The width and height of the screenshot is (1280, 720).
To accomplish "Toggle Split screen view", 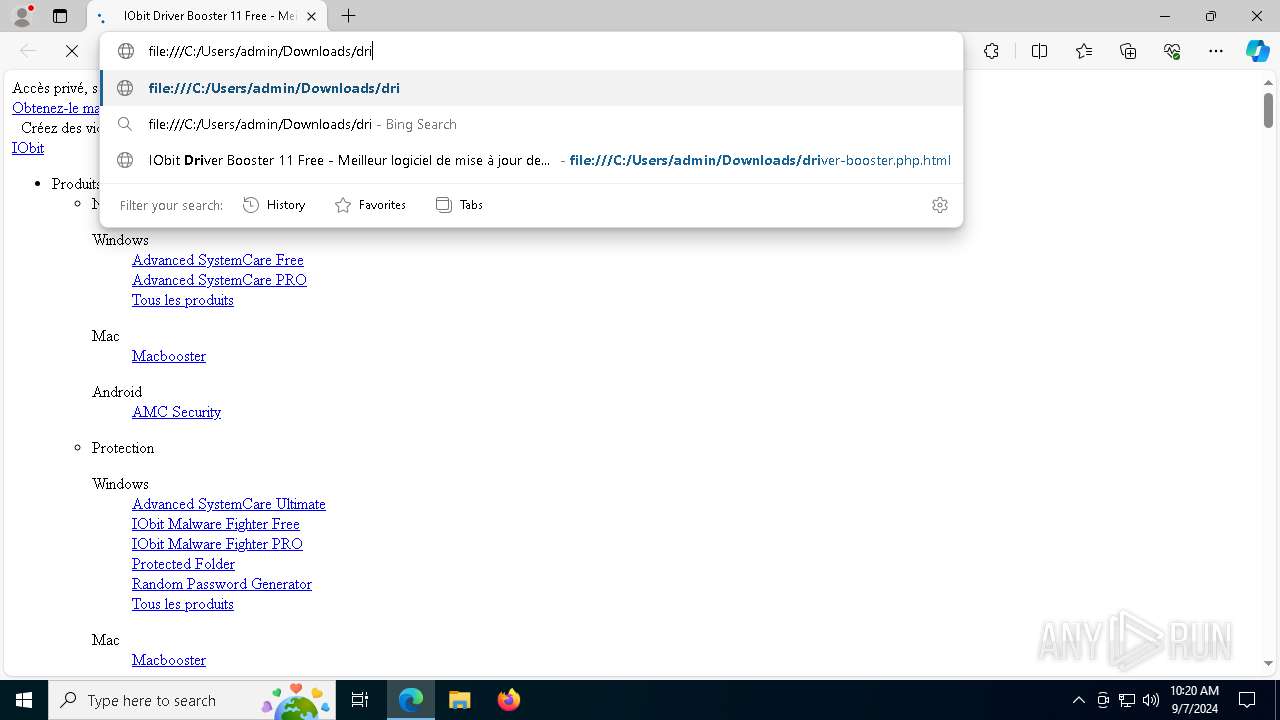I will pyautogui.click(x=1039, y=51).
